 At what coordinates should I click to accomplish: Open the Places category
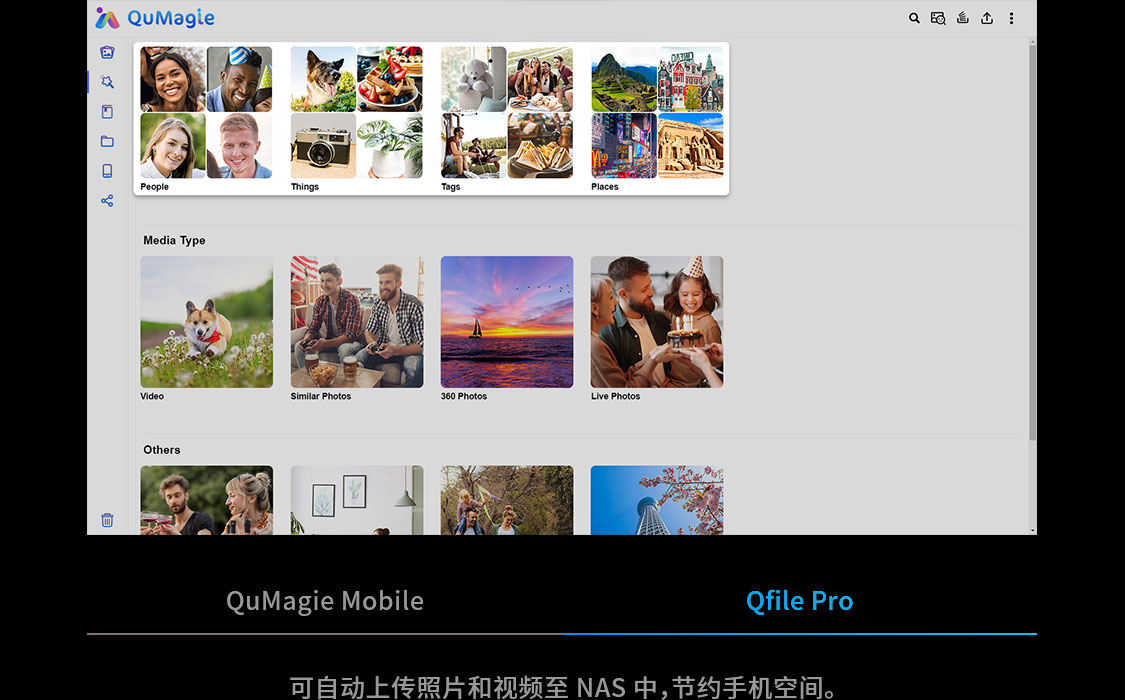point(657,118)
